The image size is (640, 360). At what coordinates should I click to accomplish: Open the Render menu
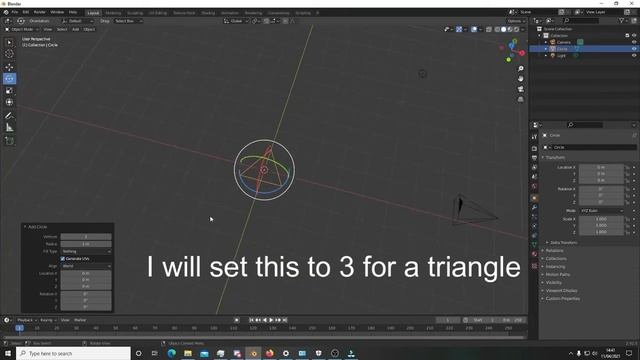pos(40,12)
